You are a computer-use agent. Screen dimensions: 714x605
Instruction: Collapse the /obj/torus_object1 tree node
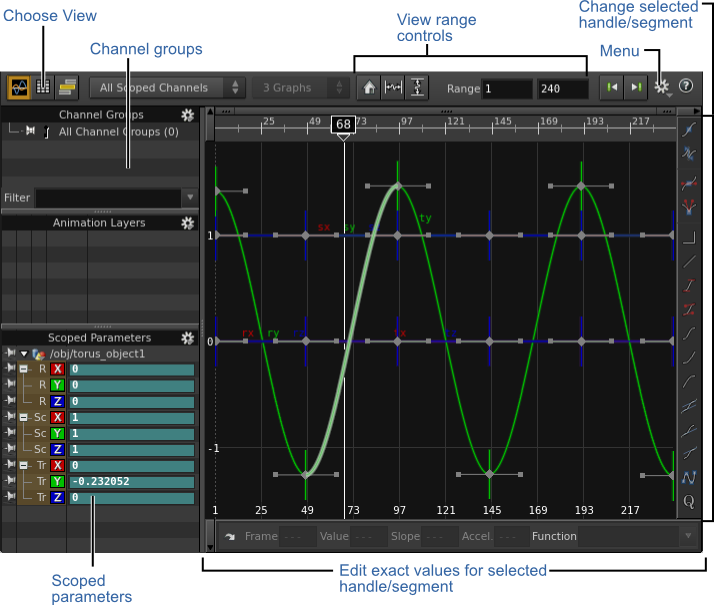tap(24, 353)
